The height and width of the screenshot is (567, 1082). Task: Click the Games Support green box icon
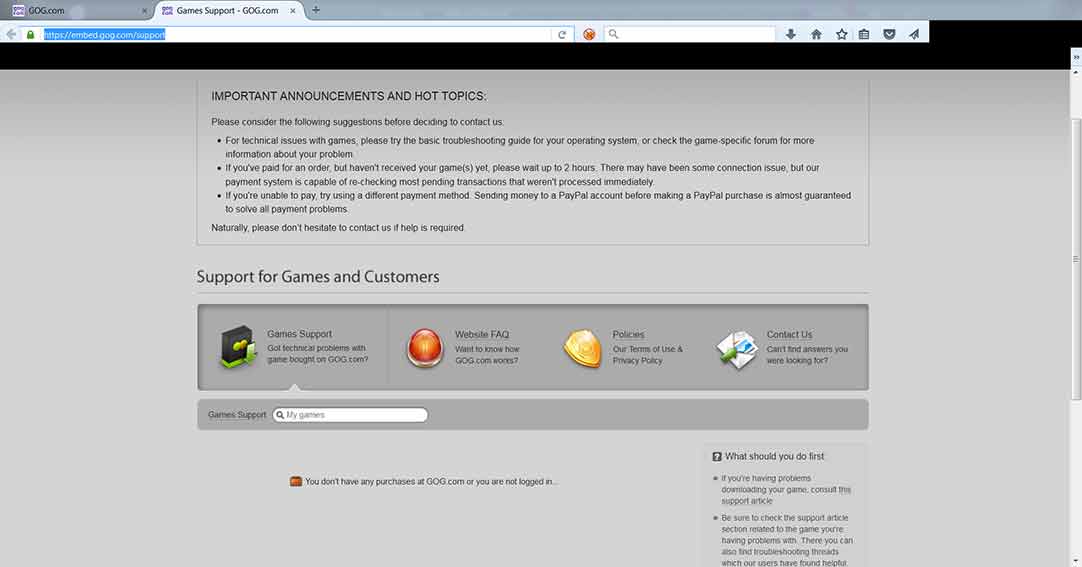238,347
